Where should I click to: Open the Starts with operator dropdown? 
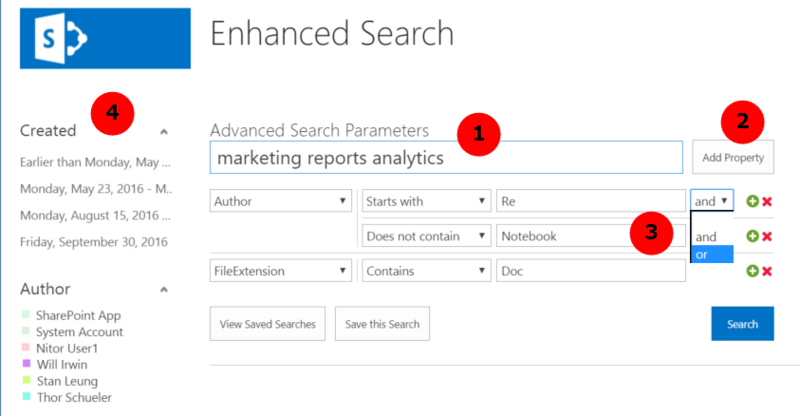point(426,201)
